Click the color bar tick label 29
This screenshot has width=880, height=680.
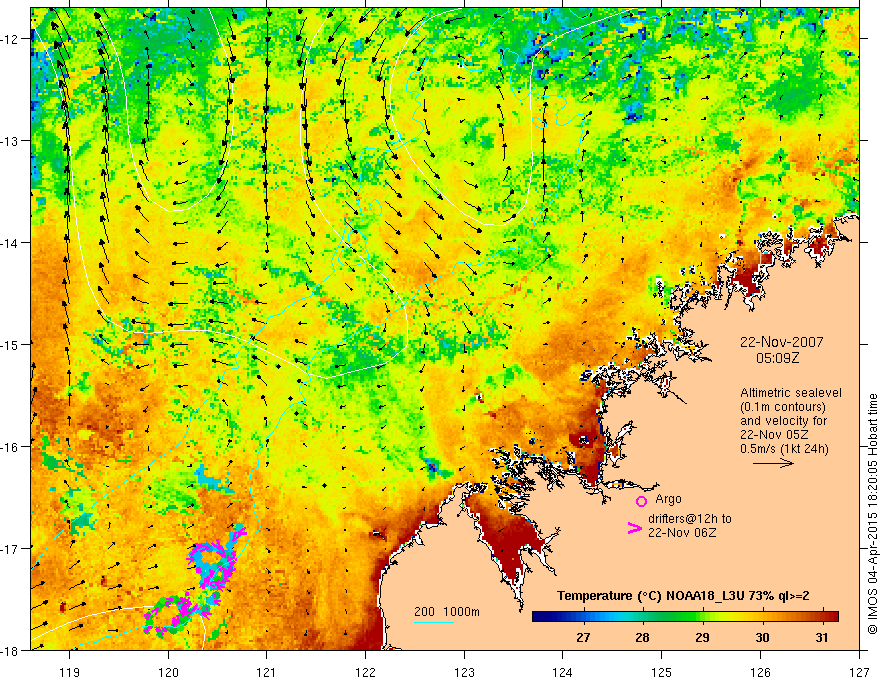[702, 637]
